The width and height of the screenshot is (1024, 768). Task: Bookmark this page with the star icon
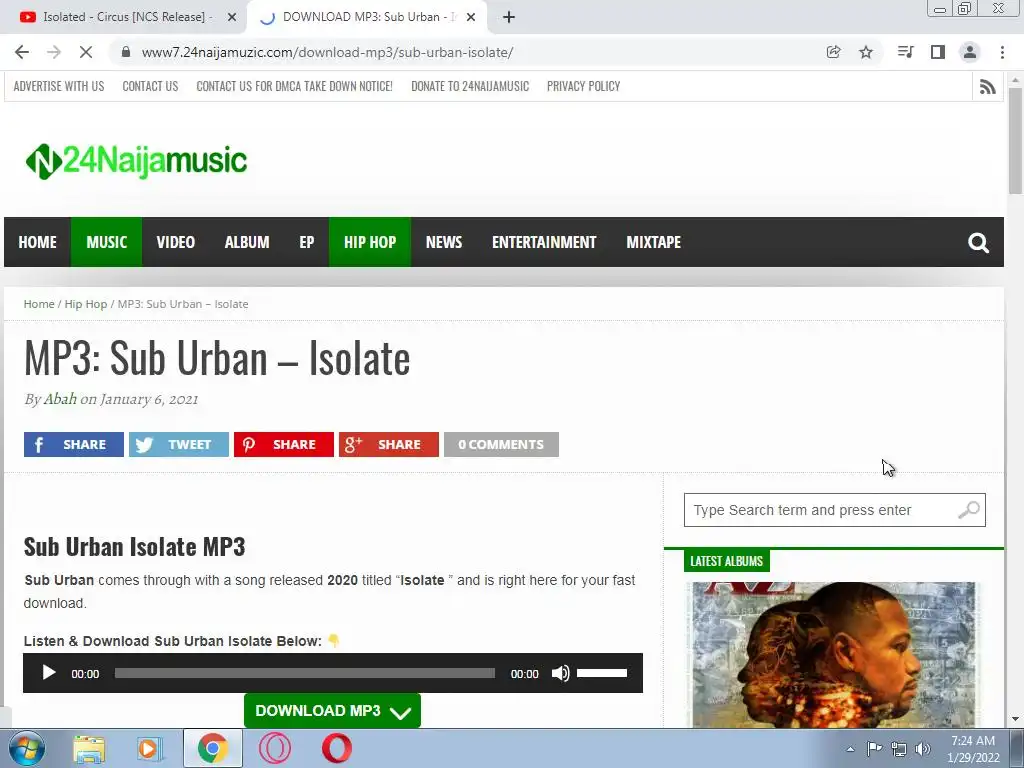866,52
